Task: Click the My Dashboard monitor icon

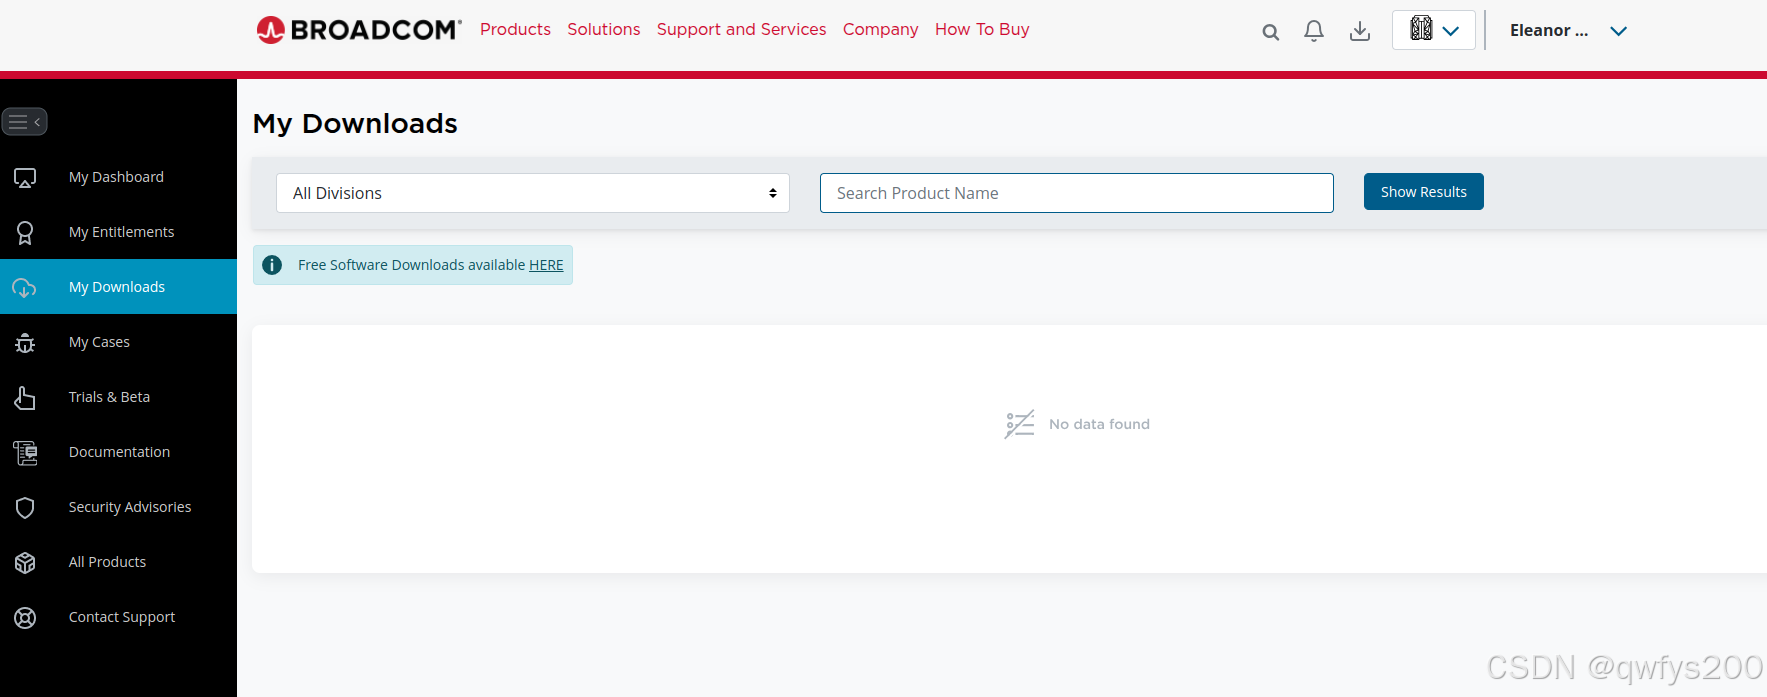Action: 25,178
